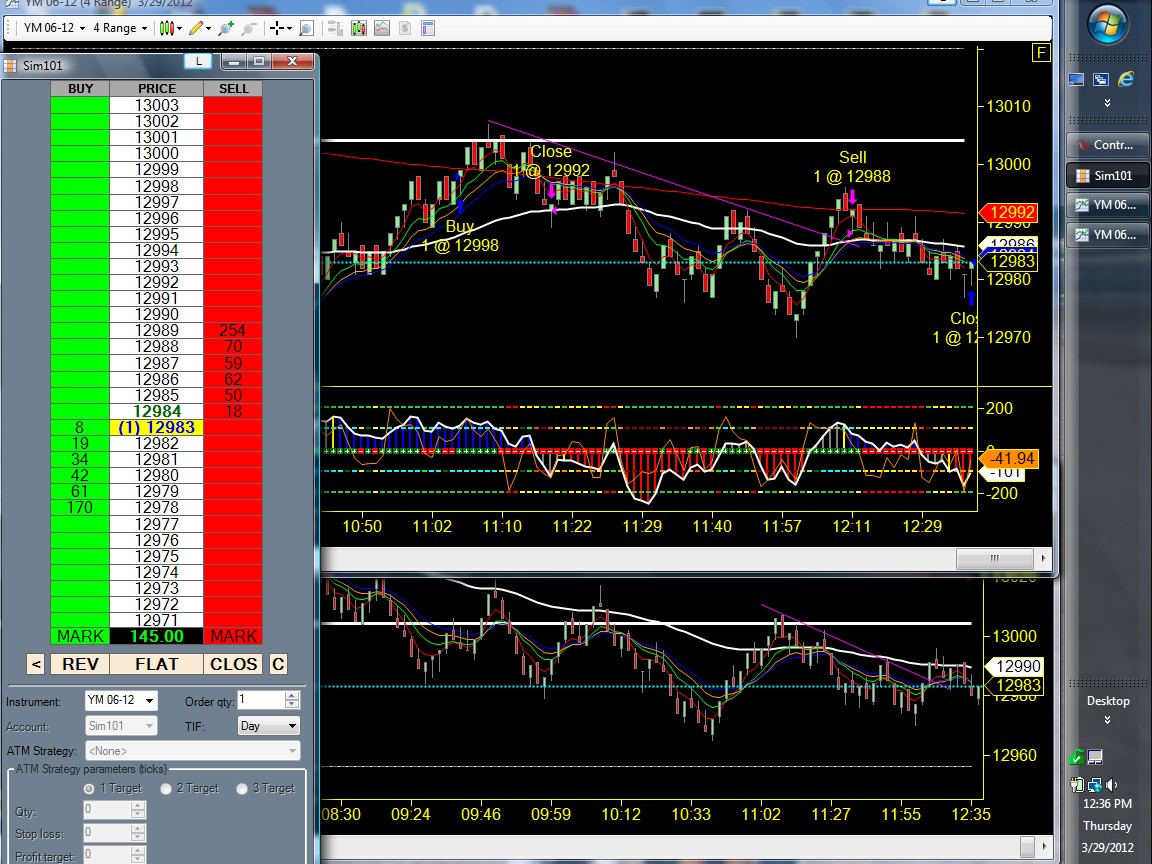Click the upper chart horizontal scrollbar thumb
The height and width of the screenshot is (864, 1152).
point(994,558)
